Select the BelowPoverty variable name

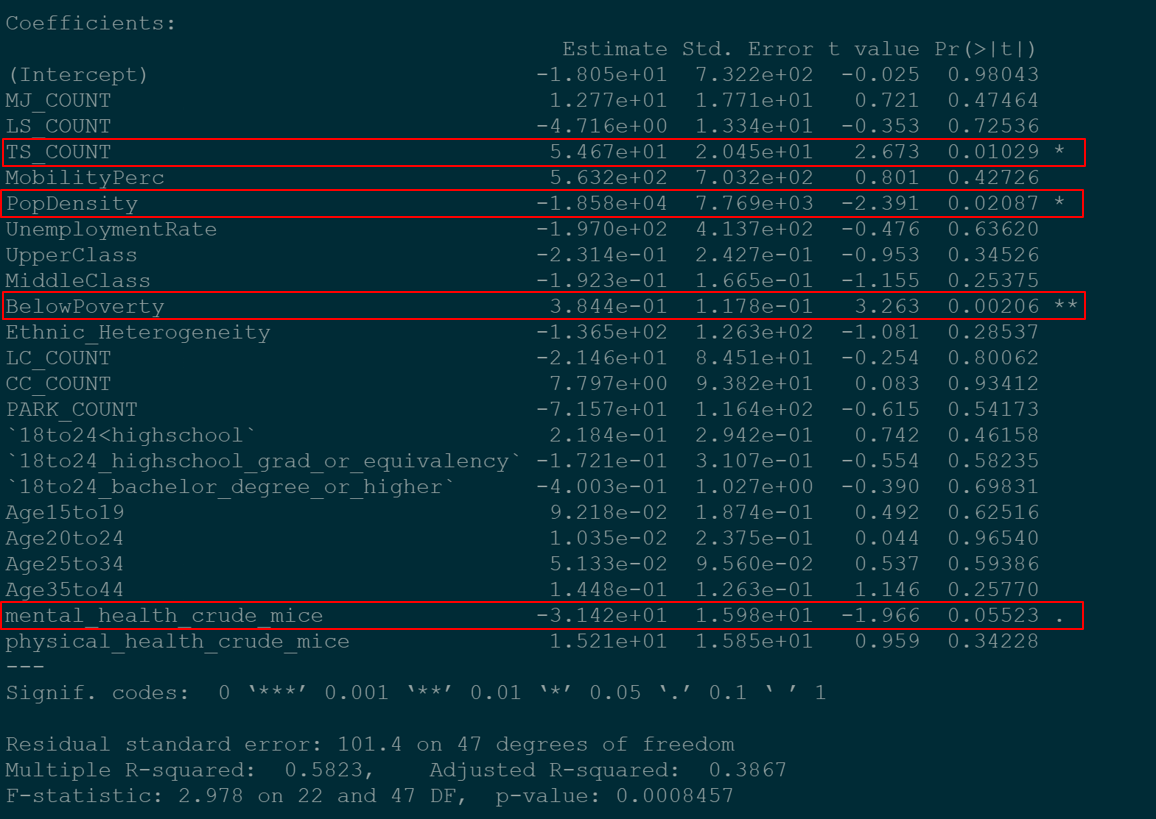(x=84, y=307)
